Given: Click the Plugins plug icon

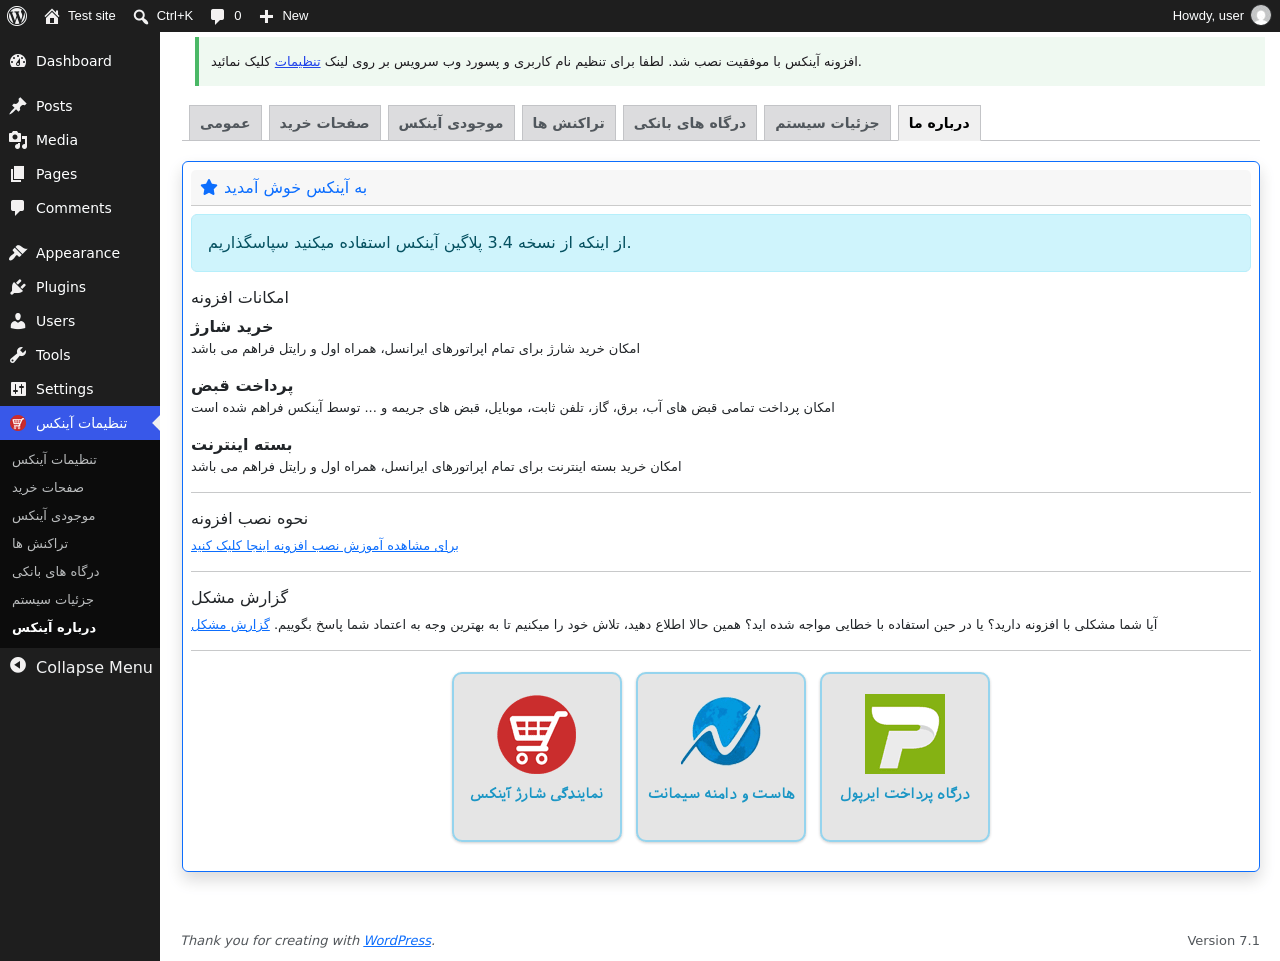Looking at the screenshot, I should pos(18,287).
